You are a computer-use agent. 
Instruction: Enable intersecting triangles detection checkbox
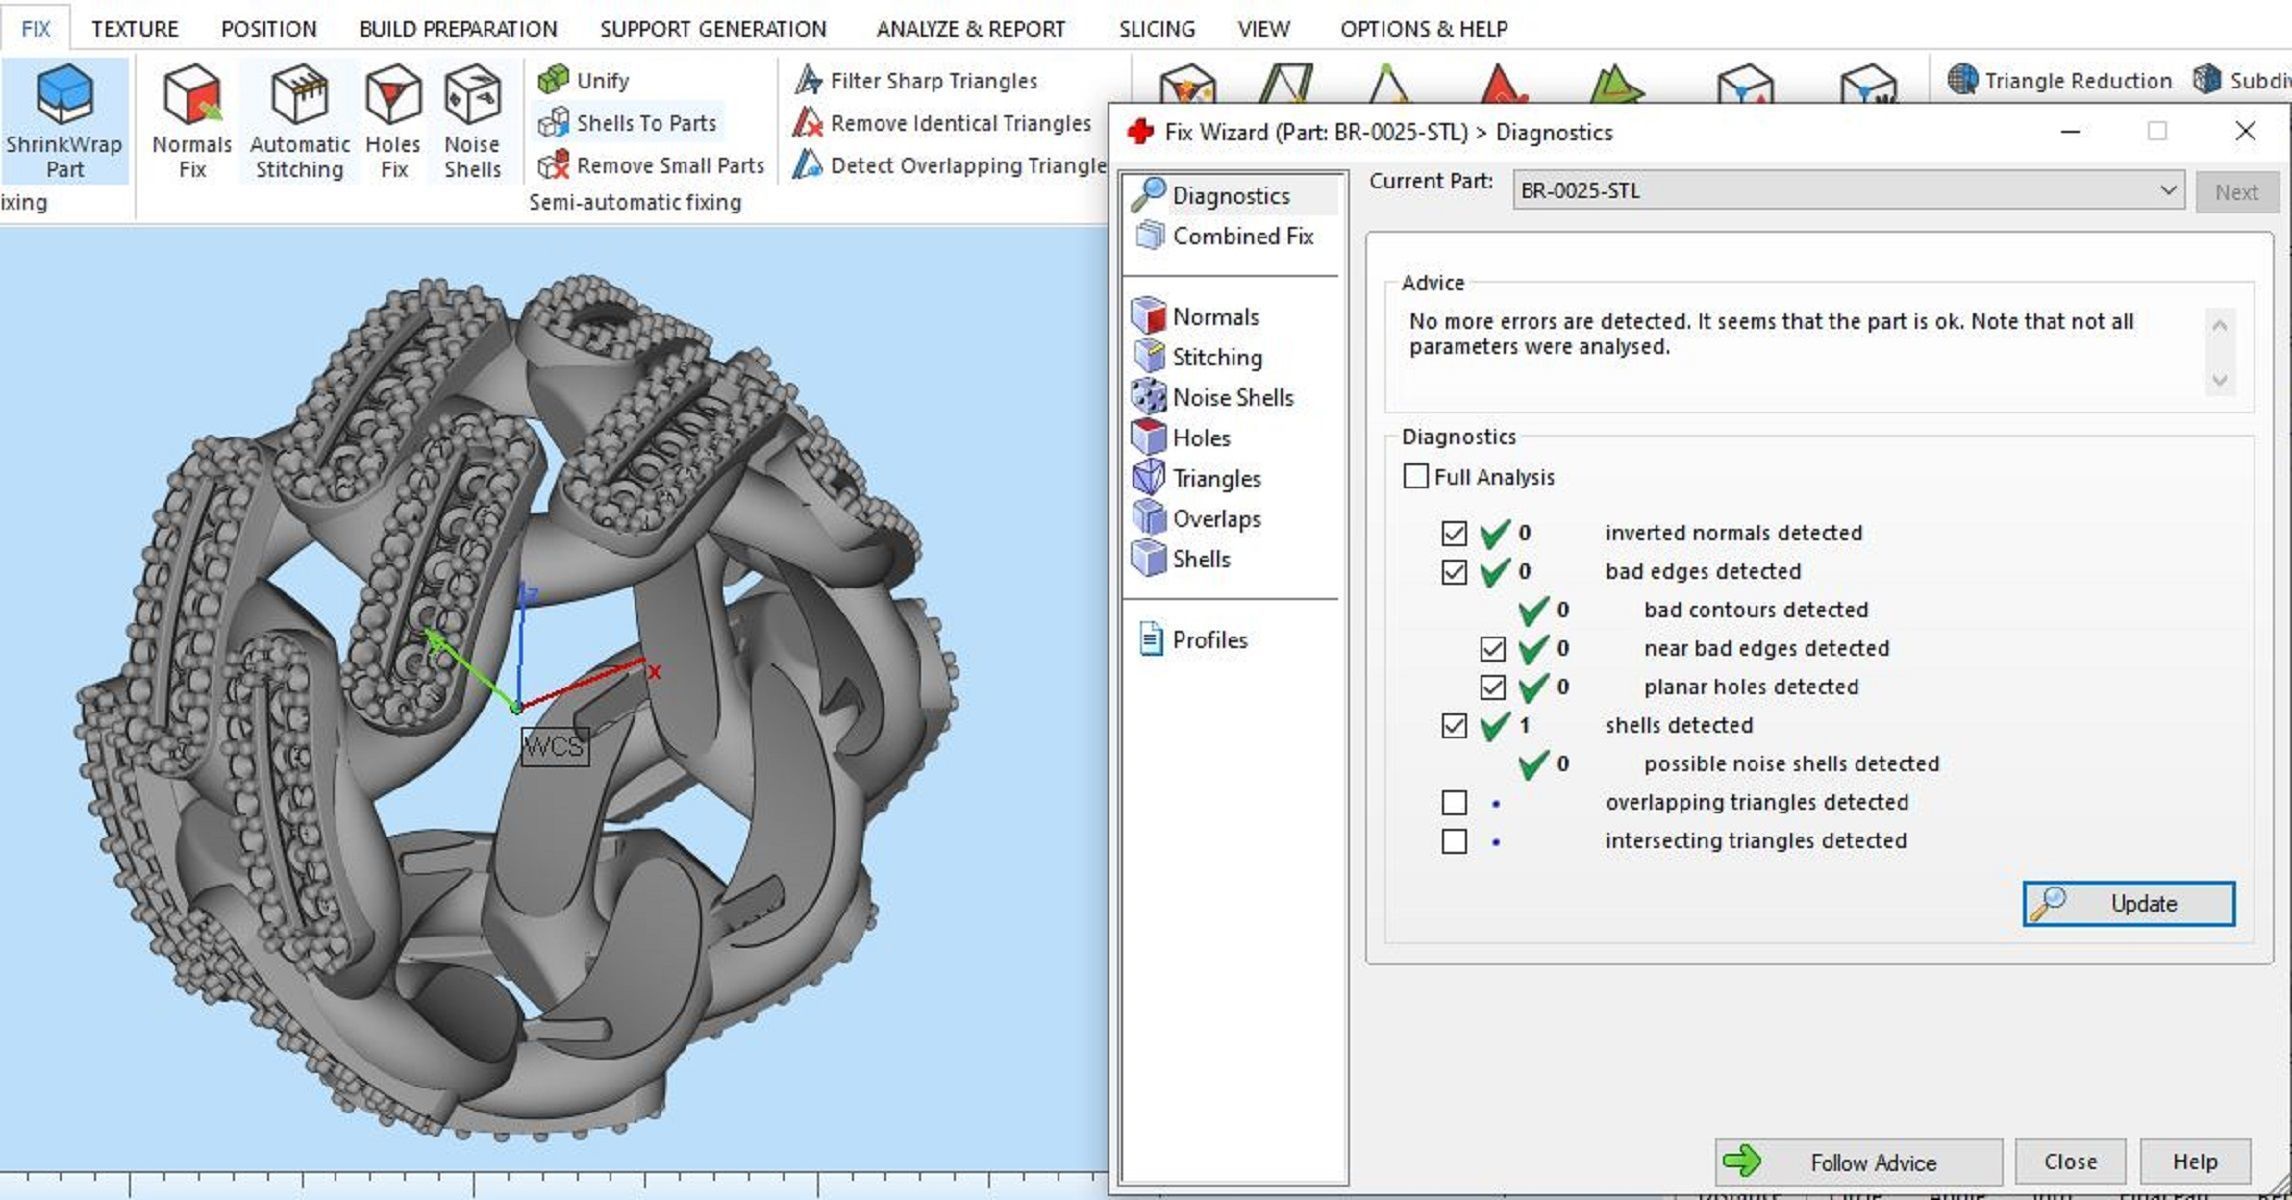[x=1454, y=841]
